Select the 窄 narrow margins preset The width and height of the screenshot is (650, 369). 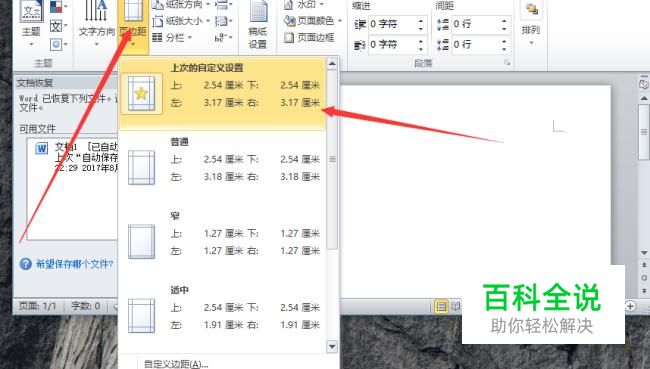tap(223, 242)
